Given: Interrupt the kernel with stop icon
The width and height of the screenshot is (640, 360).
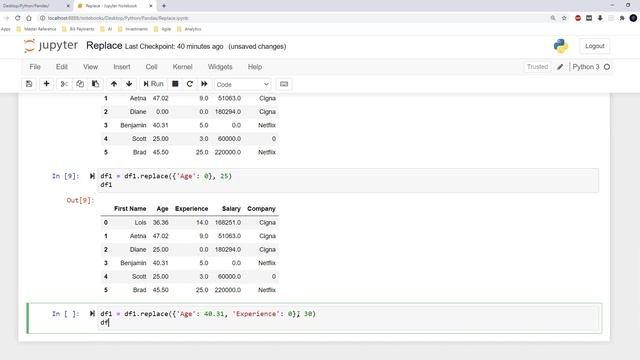Looking at the screenshot, I should coord(175,84).
